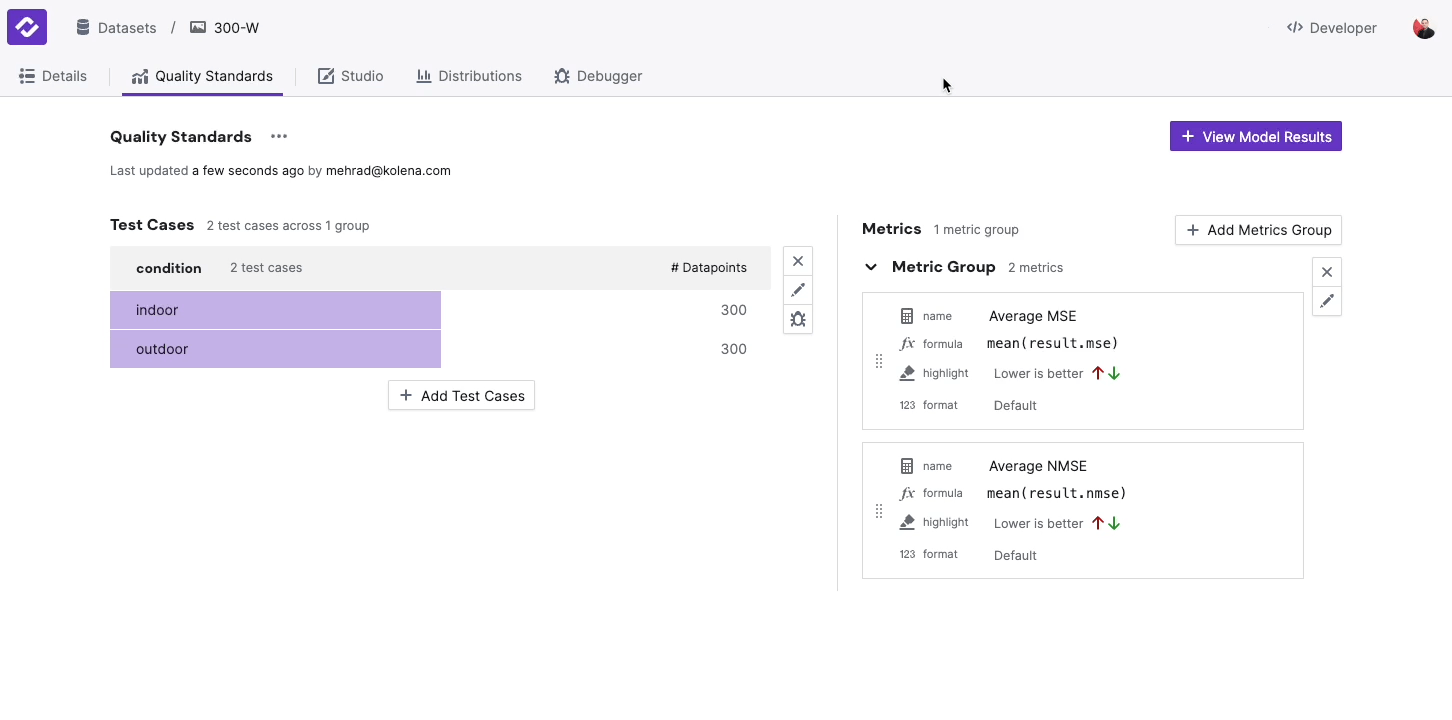The width and height of the screenshot is (1452, 720).
Task: Switch to the Distributions tab
Action: [x=469, y=76]
